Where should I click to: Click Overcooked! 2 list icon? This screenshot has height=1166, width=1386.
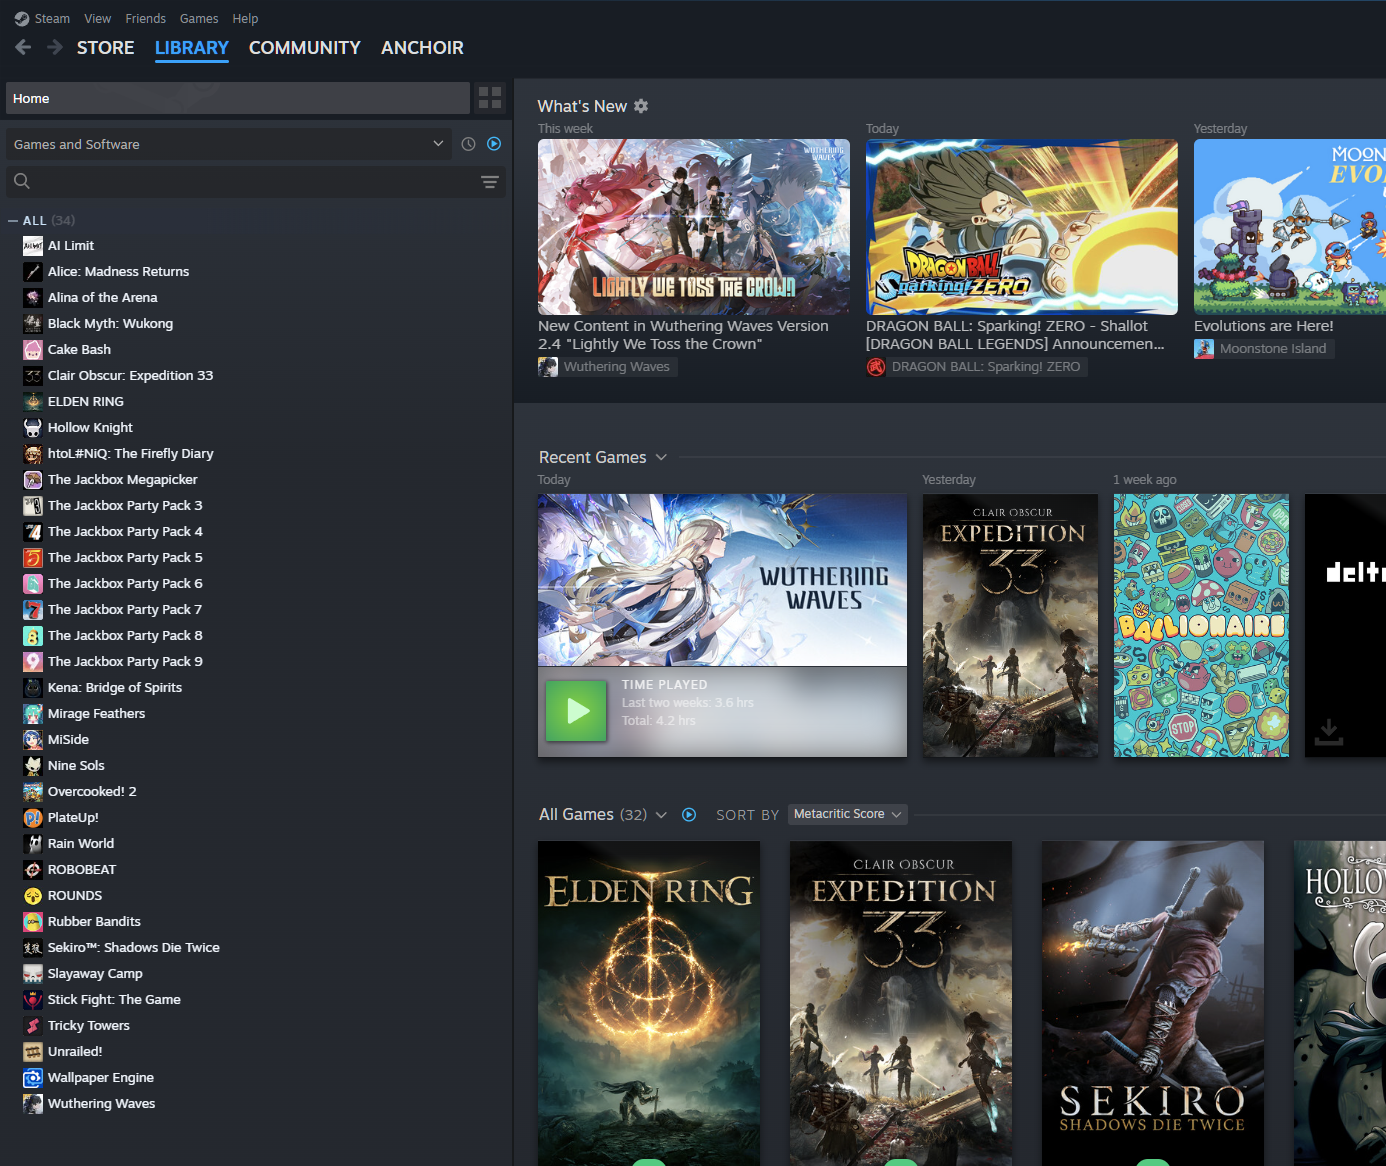click(33, 791)
